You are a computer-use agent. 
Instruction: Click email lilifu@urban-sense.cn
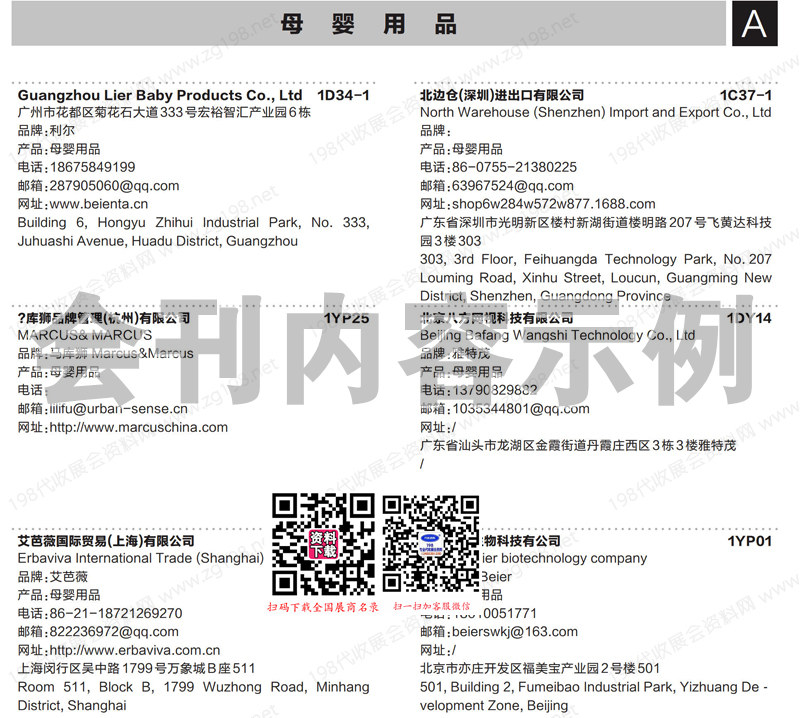coord(118,409)
